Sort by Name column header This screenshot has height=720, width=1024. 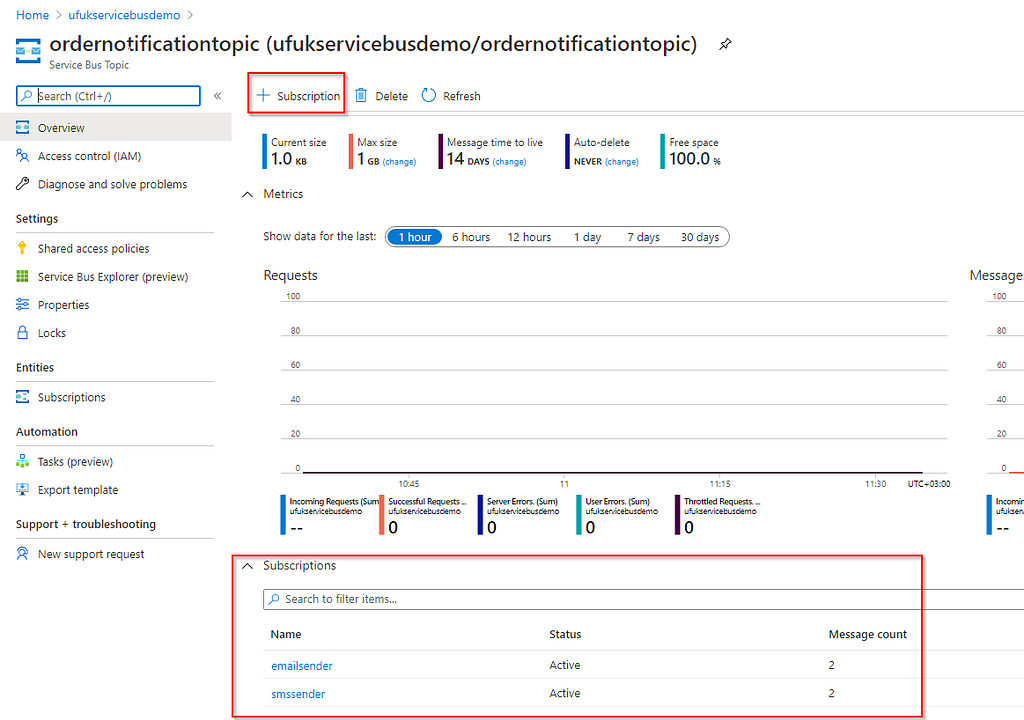(286, 634)
